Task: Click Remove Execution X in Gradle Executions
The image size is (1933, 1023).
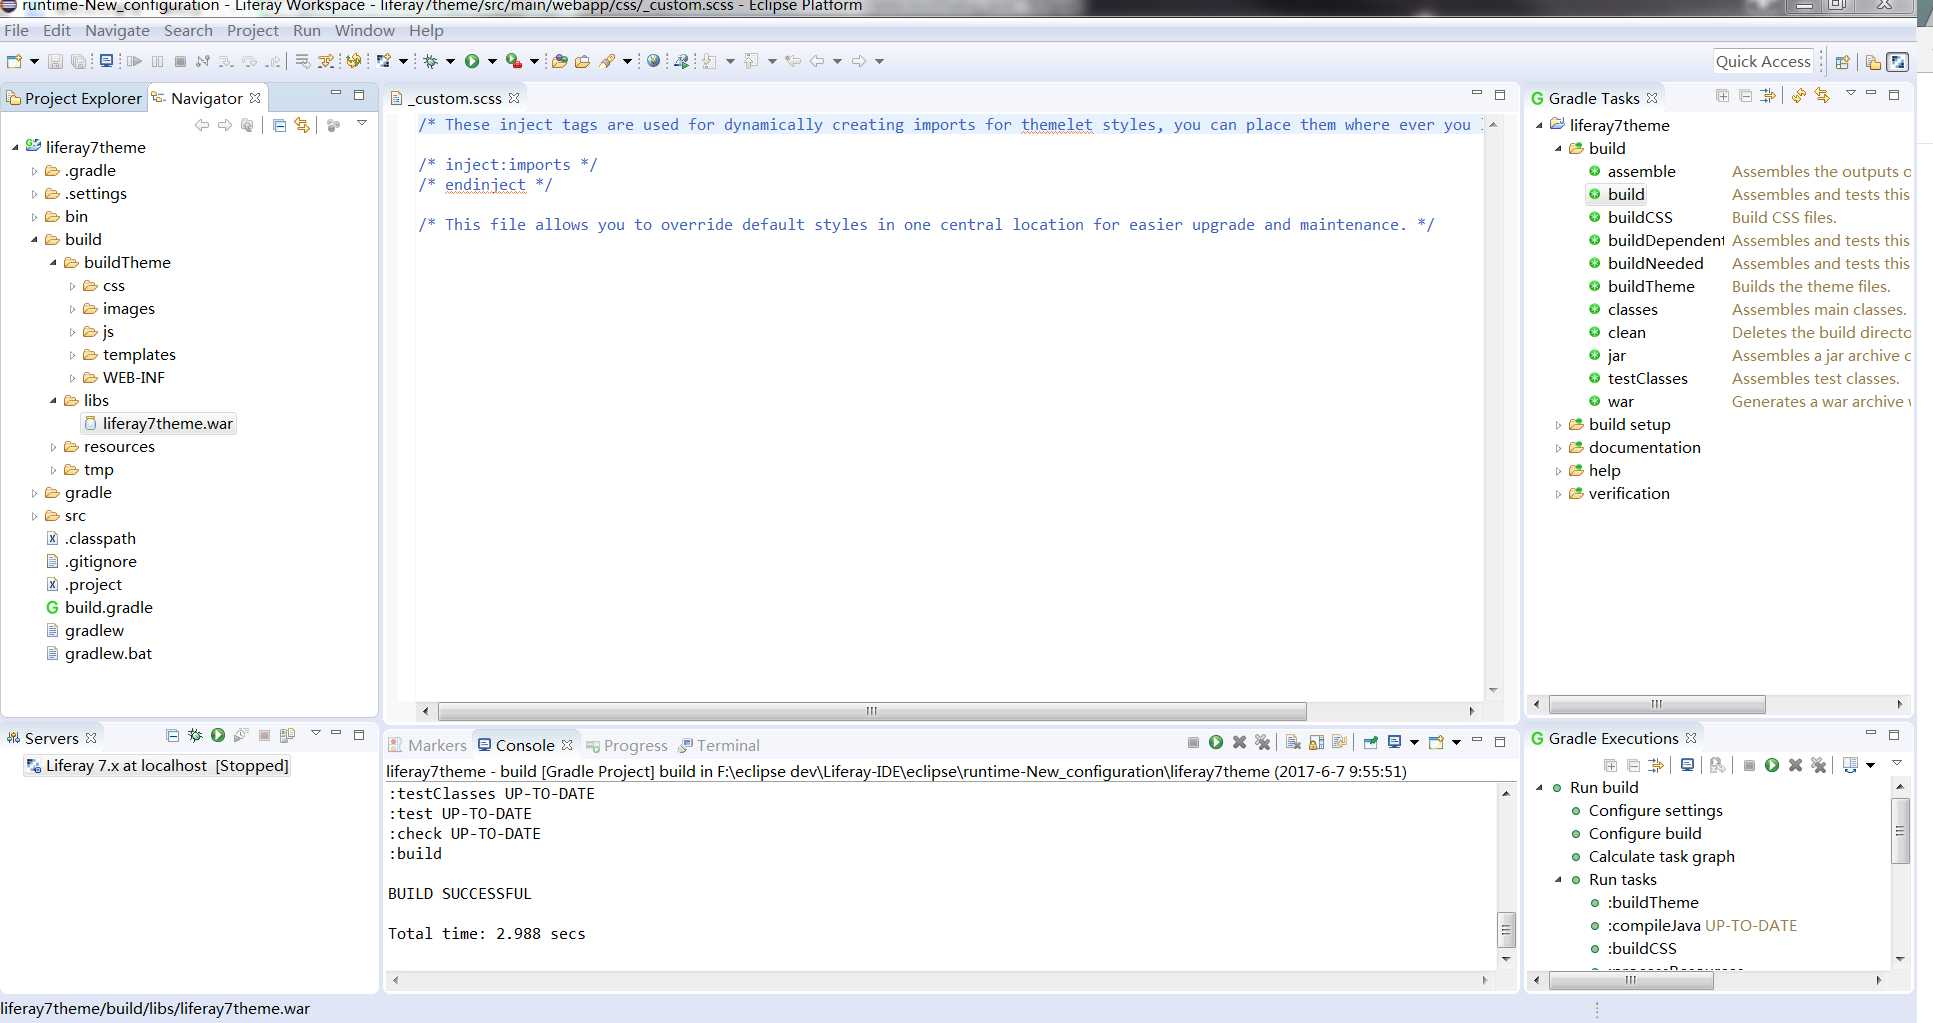Action: 1795,765
